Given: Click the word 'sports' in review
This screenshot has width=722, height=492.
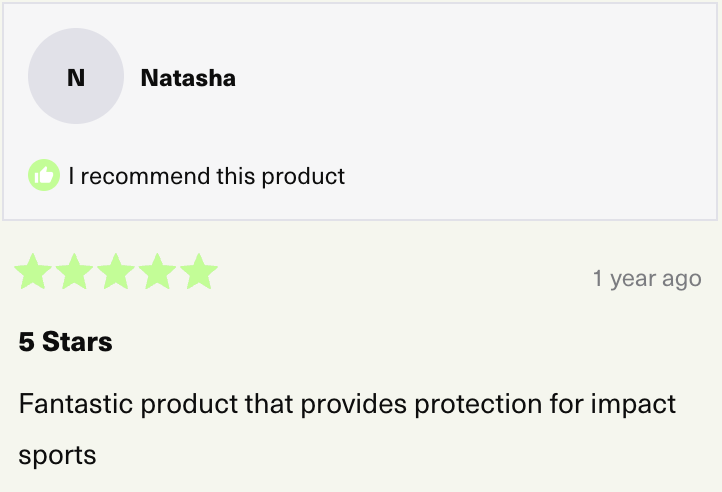Looking at the screenshot, I should point(57,456).
